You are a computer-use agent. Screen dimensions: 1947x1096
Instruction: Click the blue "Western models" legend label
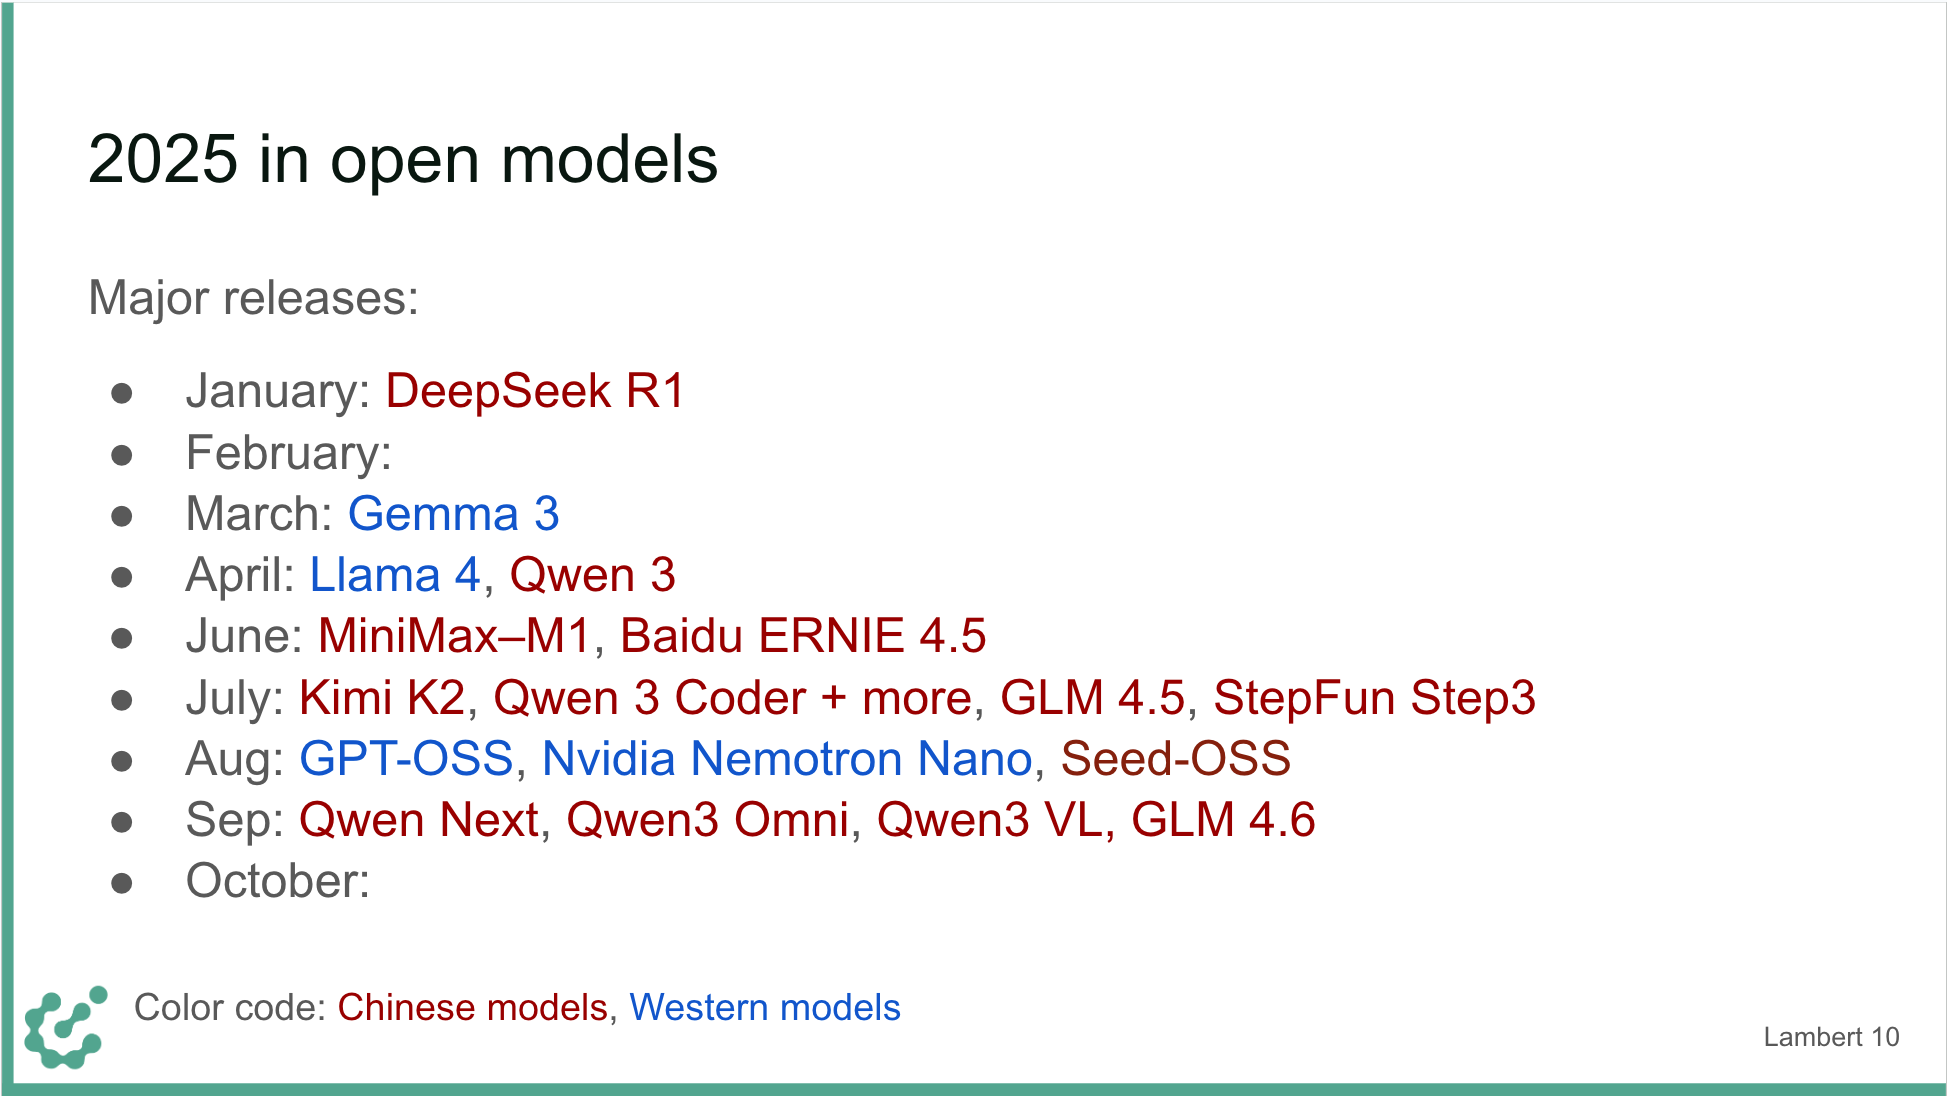point(764,1008)
